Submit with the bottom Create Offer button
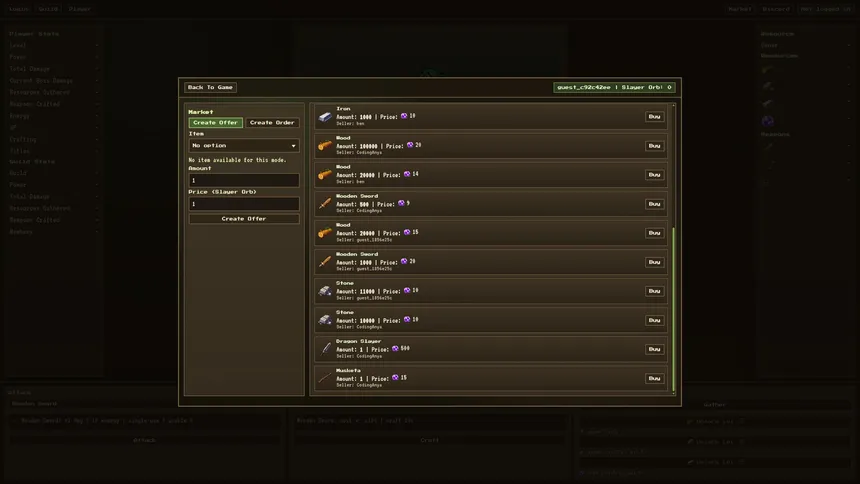This screenshot has height=484, width=860. 244,218
